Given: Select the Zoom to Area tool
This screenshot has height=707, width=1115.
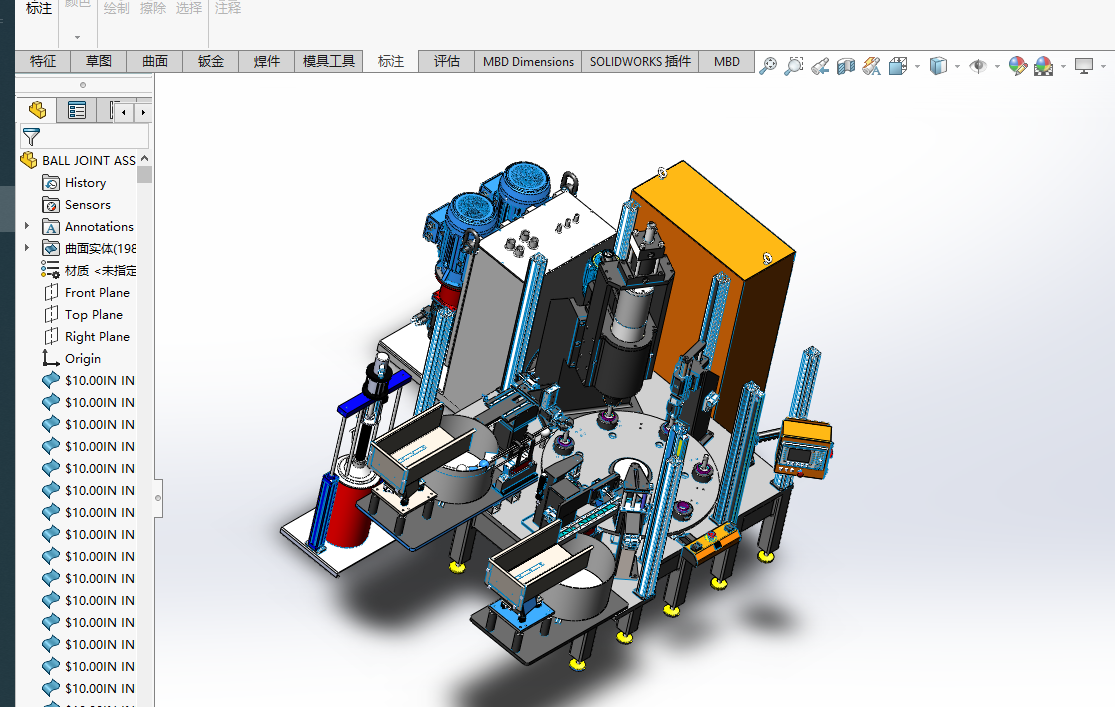Looking at the screenshot, I should 794,66.
